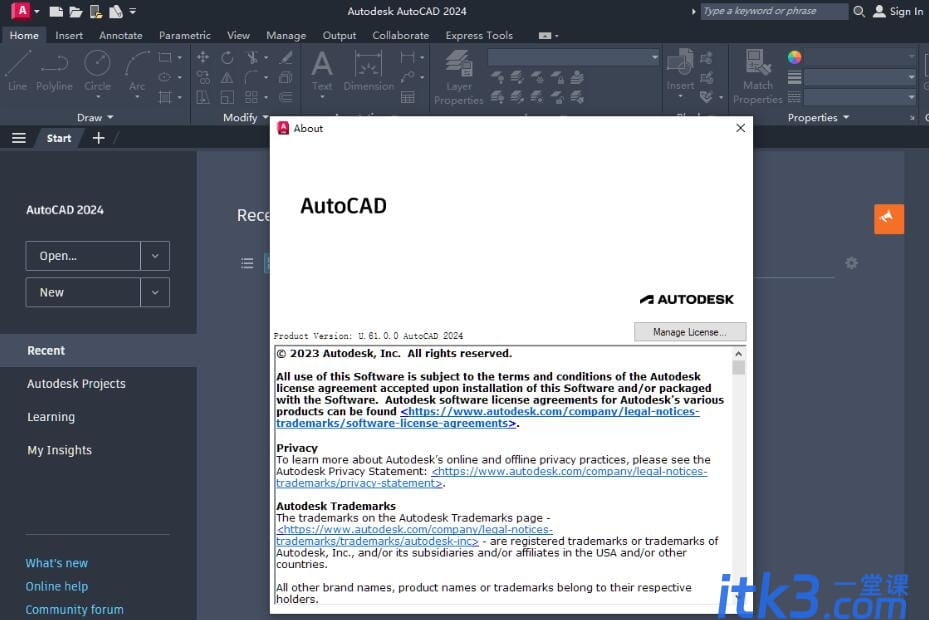This screenshot has height=620, width=929.
Task: Click the New file icon in quick access toolbar
Action: (56, 11)
